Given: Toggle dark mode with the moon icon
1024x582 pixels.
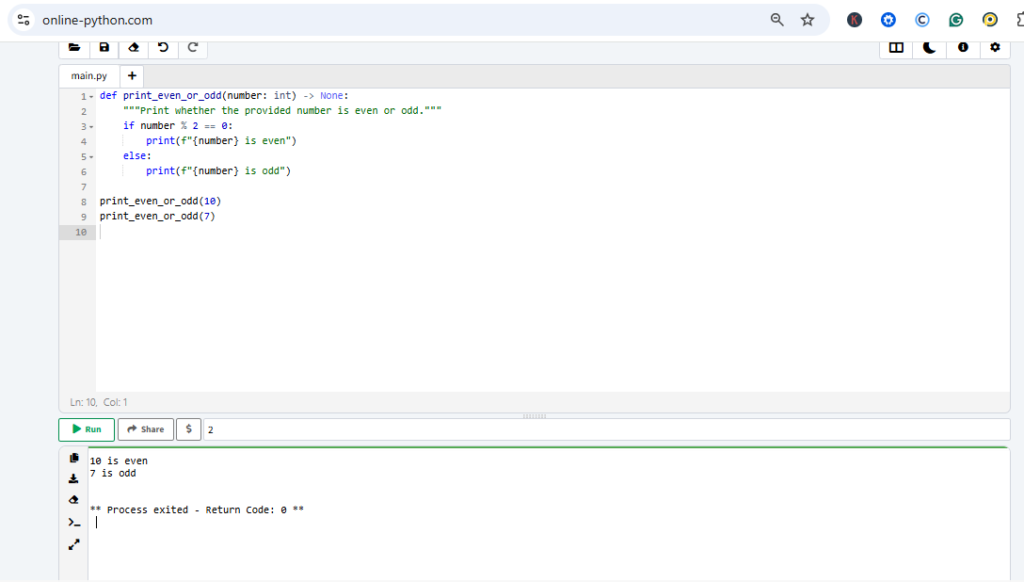Looking at the screenshot, I should click(929, 47).
